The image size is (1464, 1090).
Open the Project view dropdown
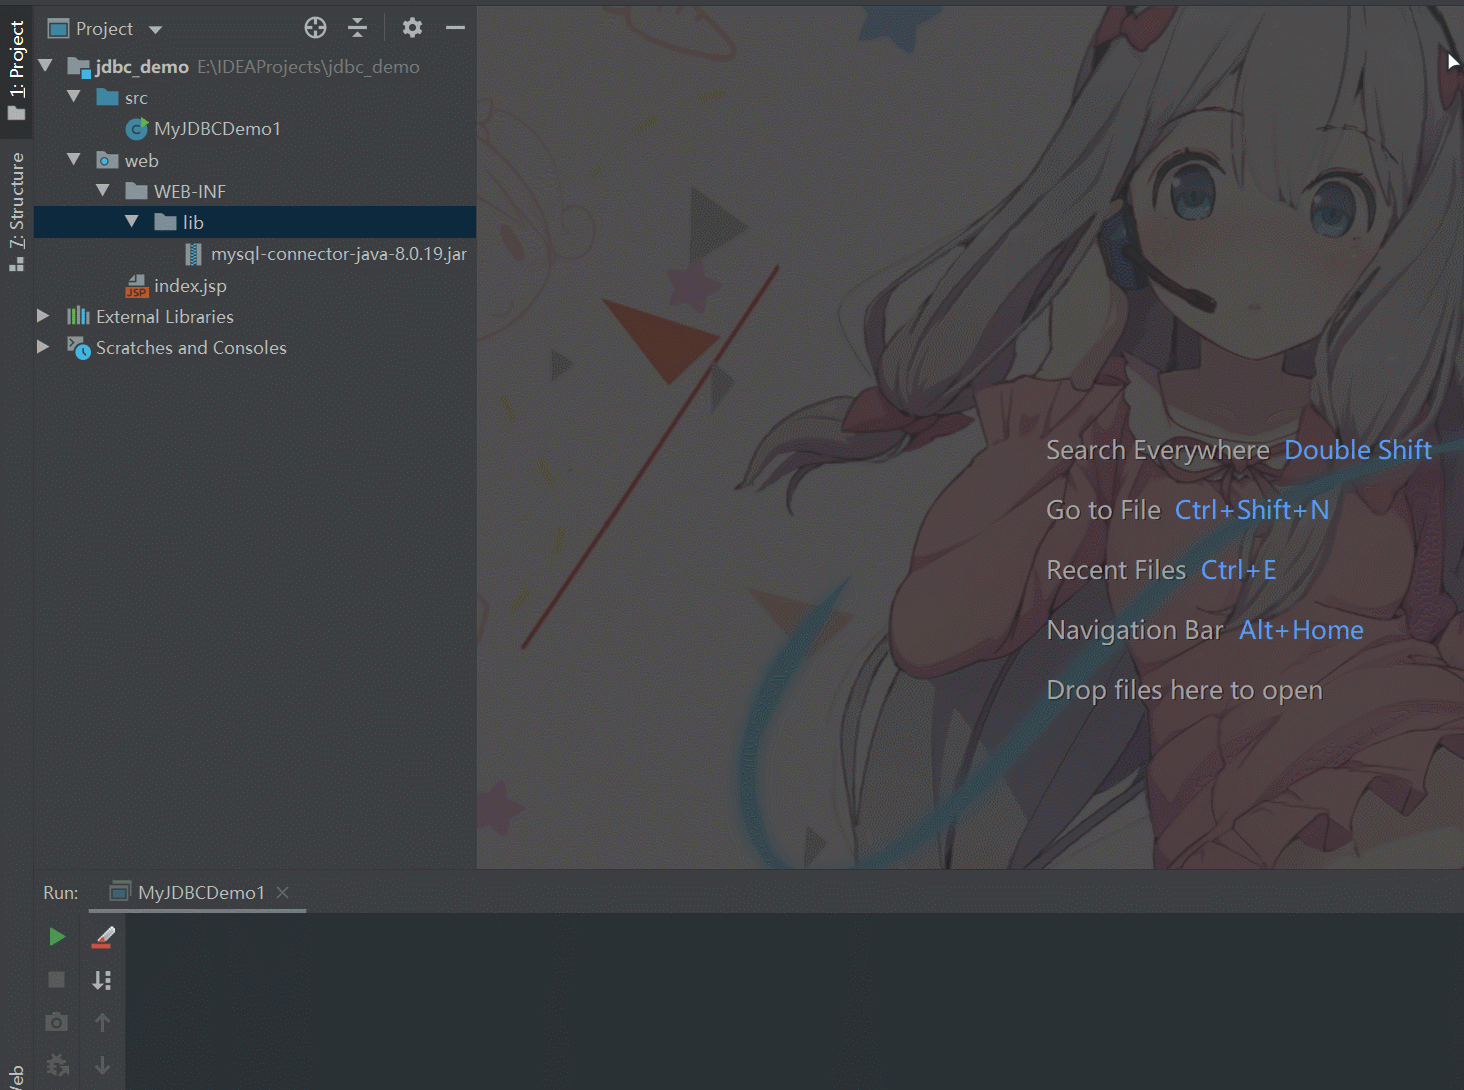click(x=155, y=30)
